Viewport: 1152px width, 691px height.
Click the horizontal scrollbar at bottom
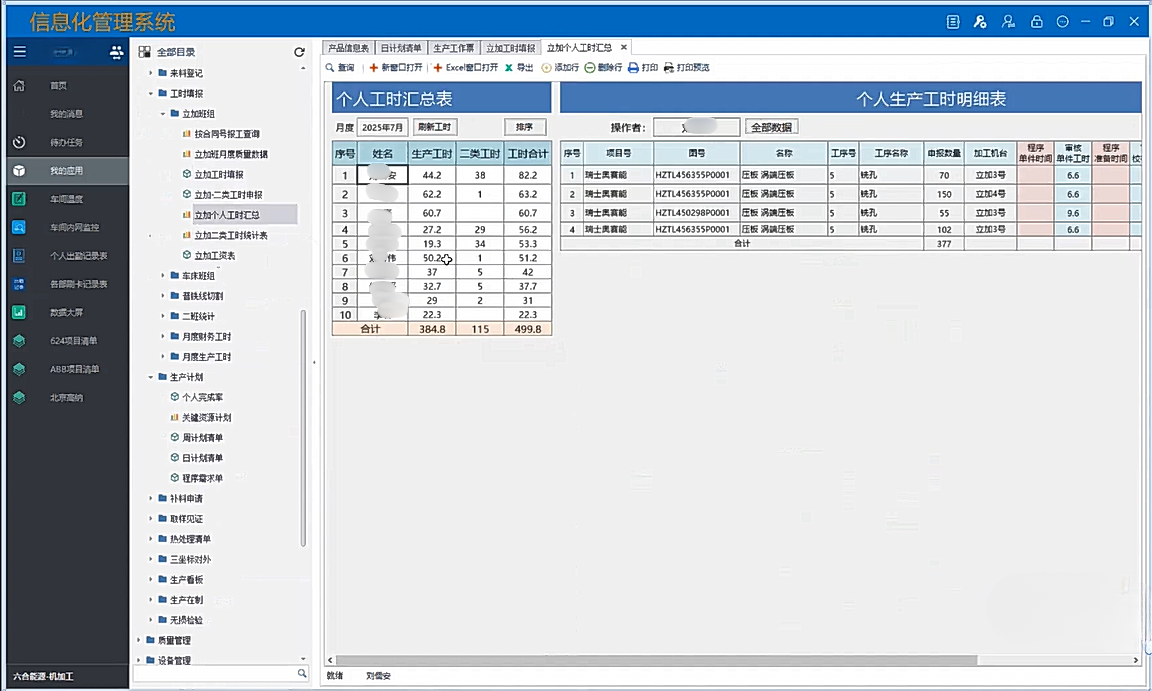(700, 660)
